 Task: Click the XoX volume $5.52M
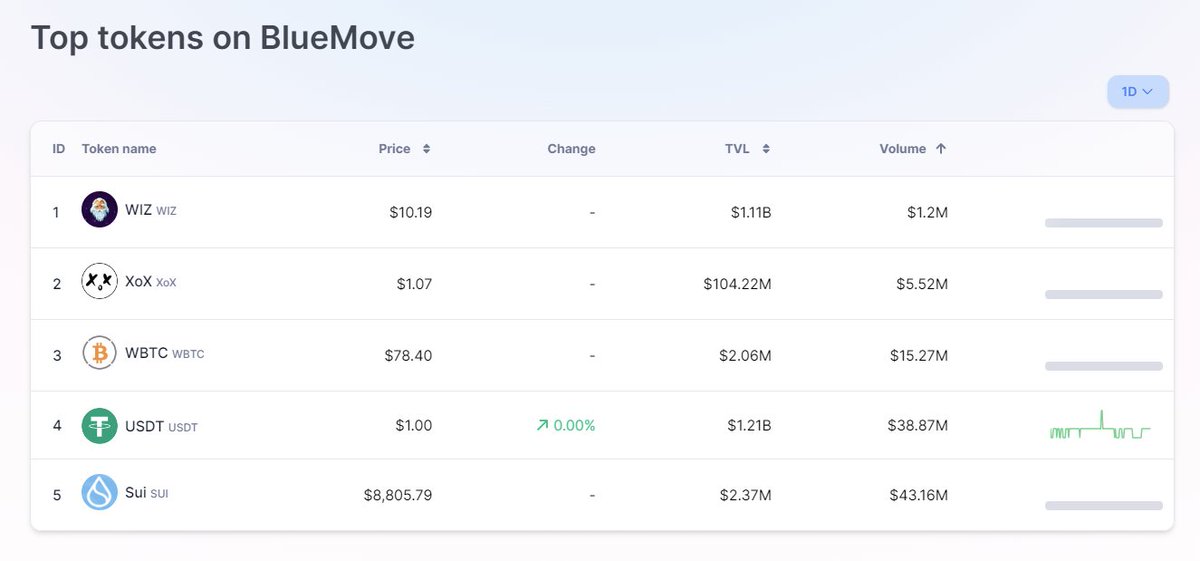tap(922, 283)
